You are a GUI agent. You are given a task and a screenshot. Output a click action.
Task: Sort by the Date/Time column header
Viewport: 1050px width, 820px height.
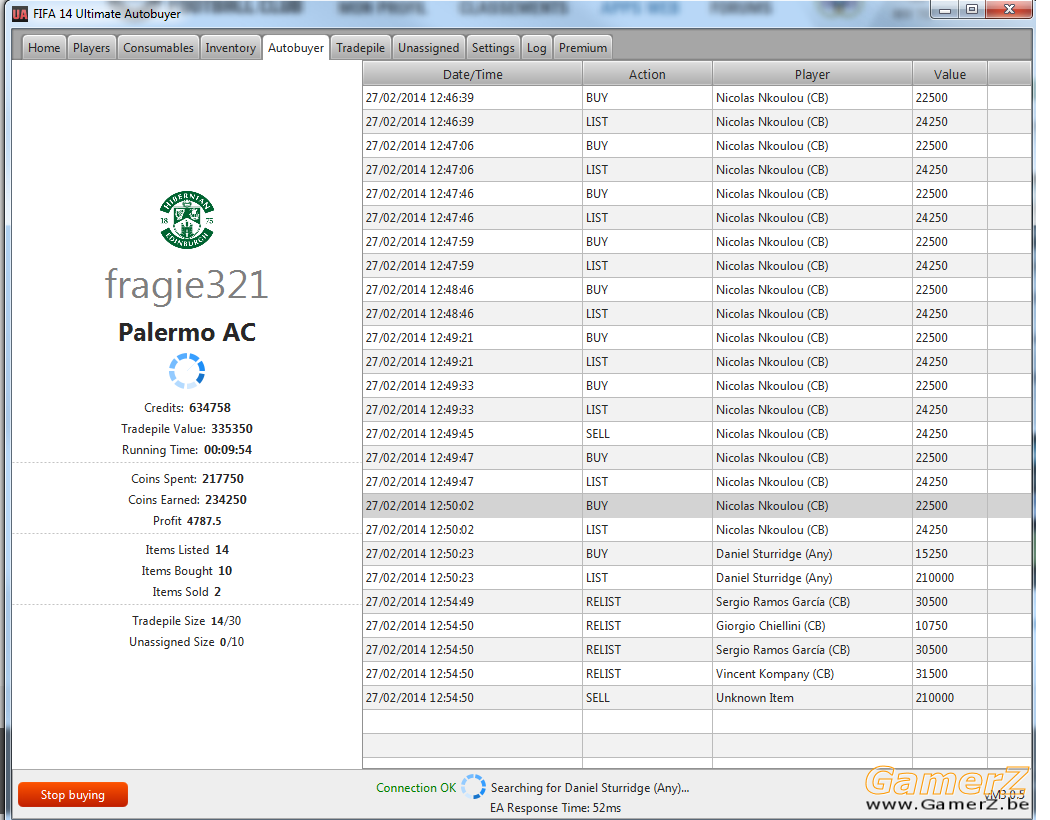[473, 74]
